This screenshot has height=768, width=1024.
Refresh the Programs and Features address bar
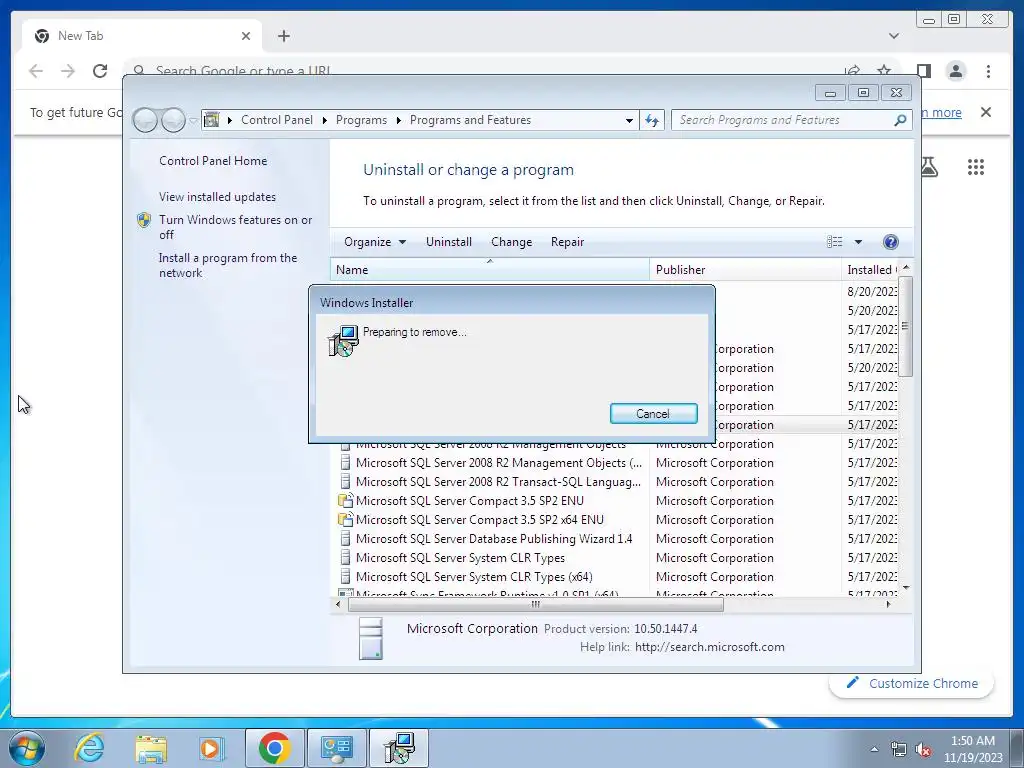click(x=652, y=120)
